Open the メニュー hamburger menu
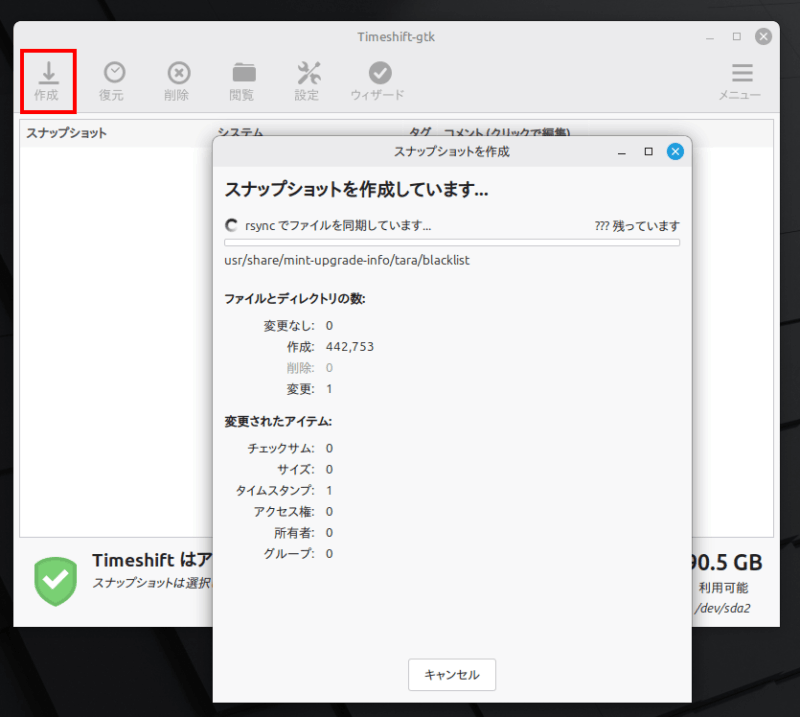Viewport: 800px width, 717px height. 741,74
